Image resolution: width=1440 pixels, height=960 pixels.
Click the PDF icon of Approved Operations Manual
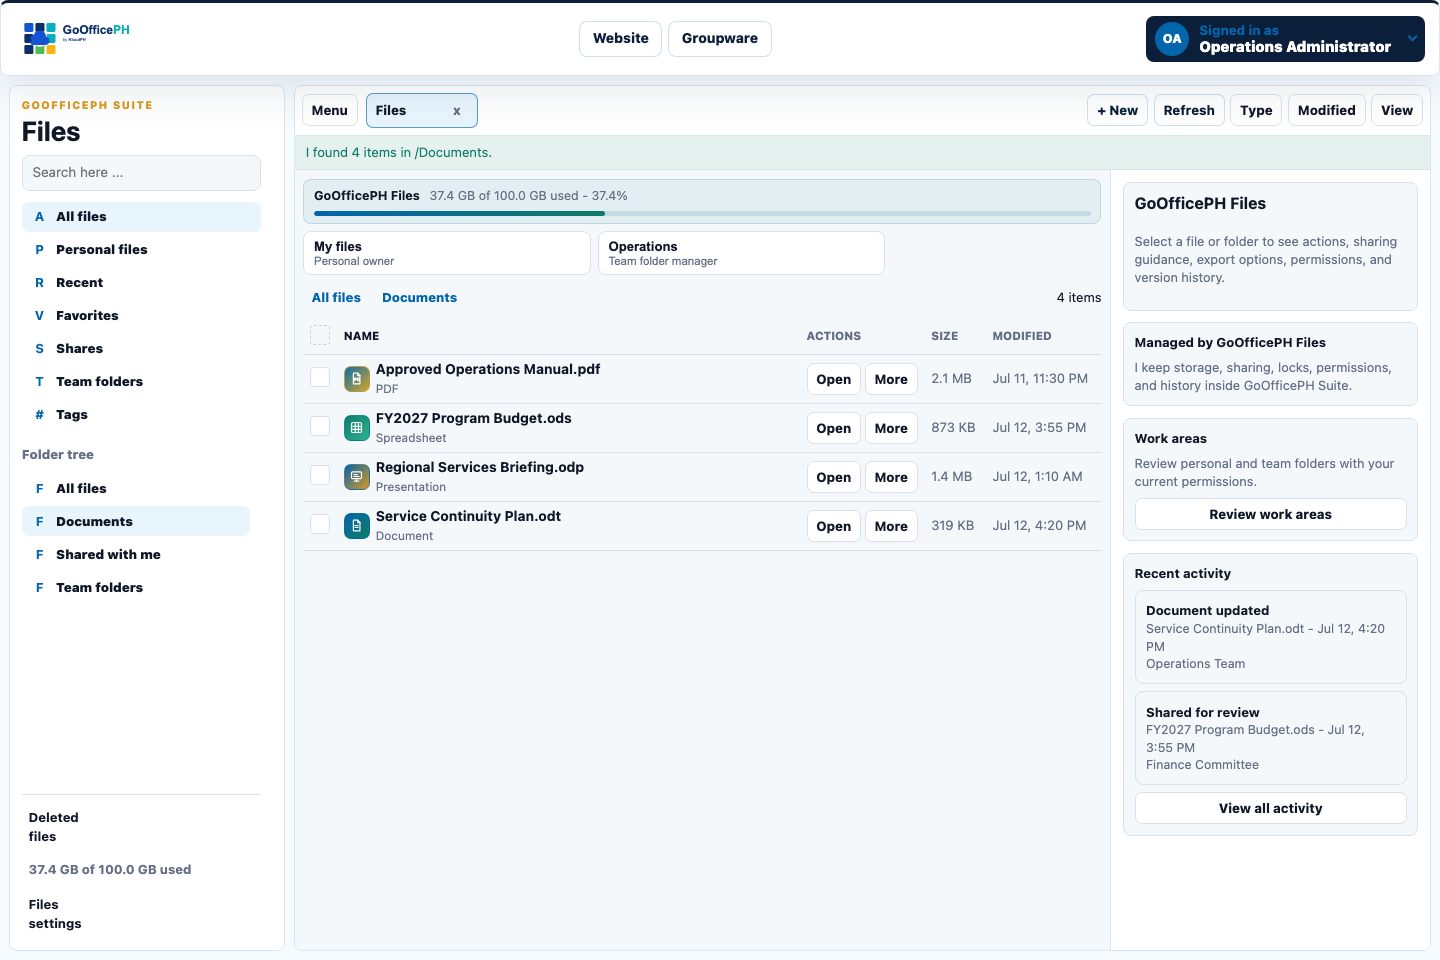[357, 379]
